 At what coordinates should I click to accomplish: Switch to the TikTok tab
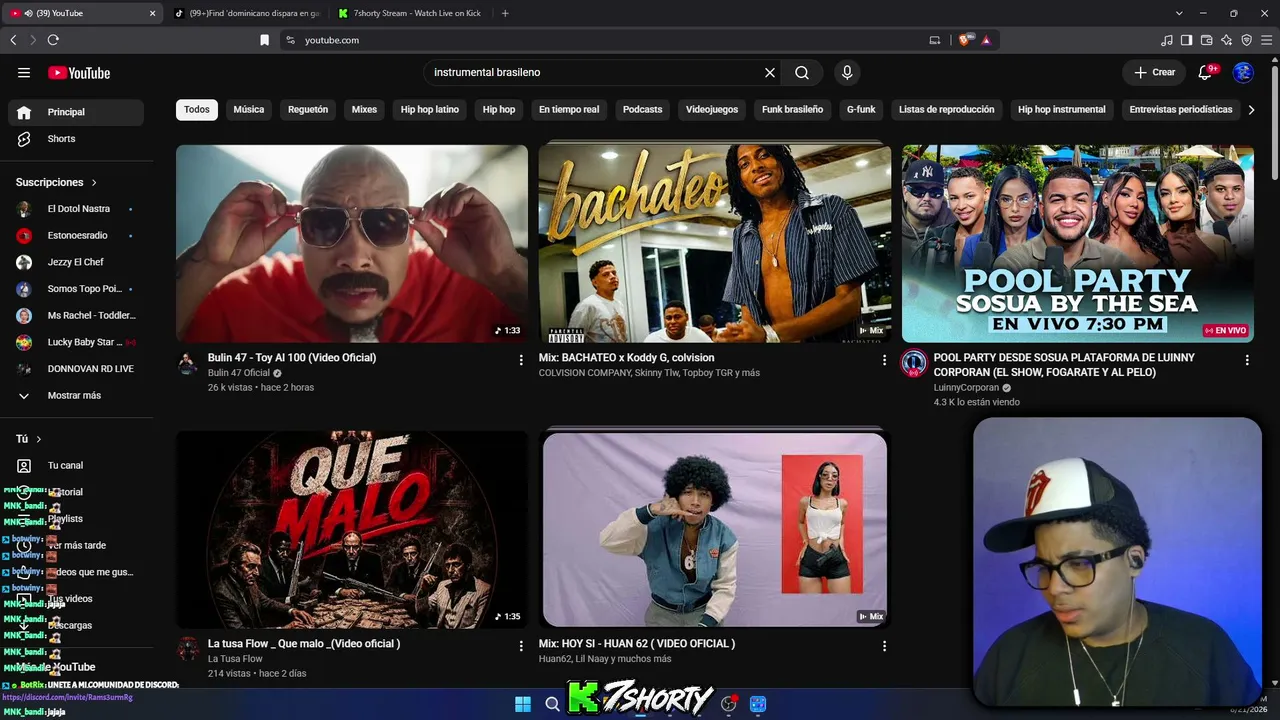(x=247, y=13)
